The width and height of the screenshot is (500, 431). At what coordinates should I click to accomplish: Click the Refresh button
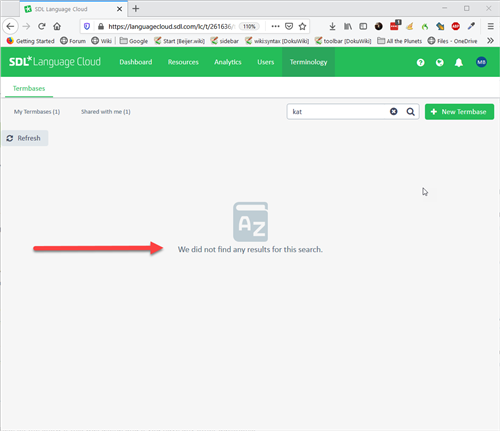[x=25, y=138]
